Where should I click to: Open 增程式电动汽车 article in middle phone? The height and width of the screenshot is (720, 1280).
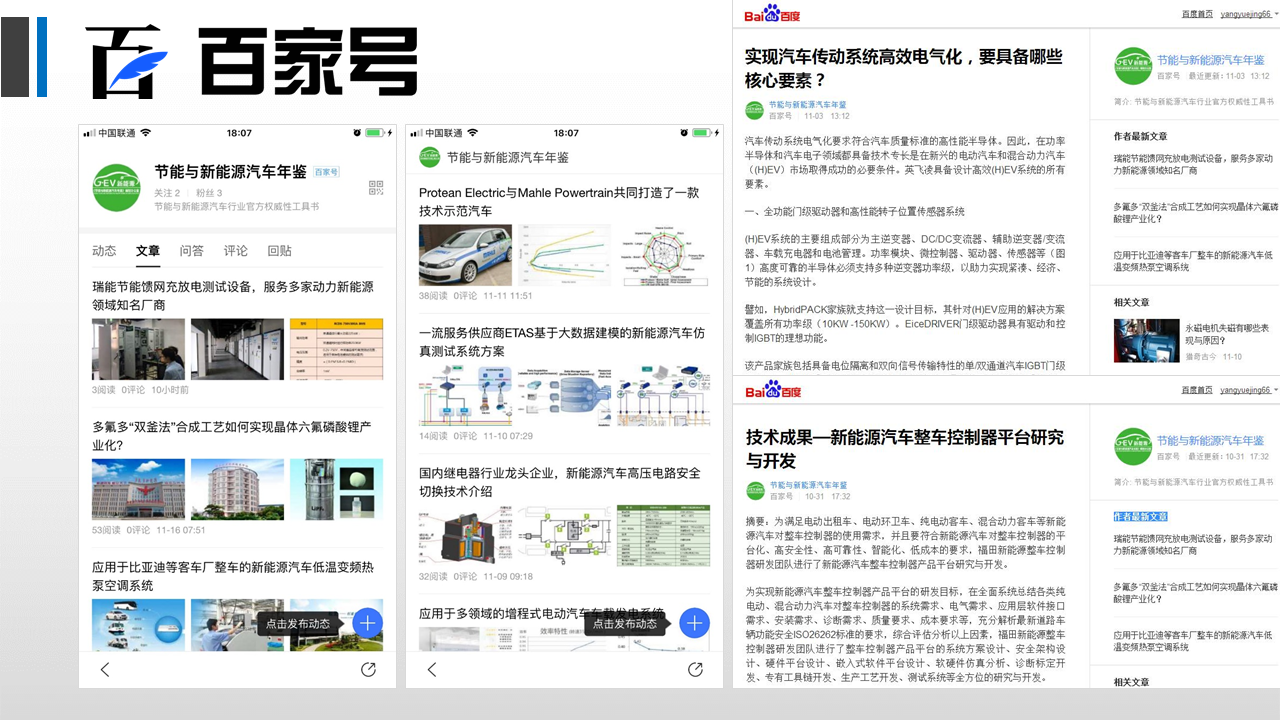pos(542,613)
